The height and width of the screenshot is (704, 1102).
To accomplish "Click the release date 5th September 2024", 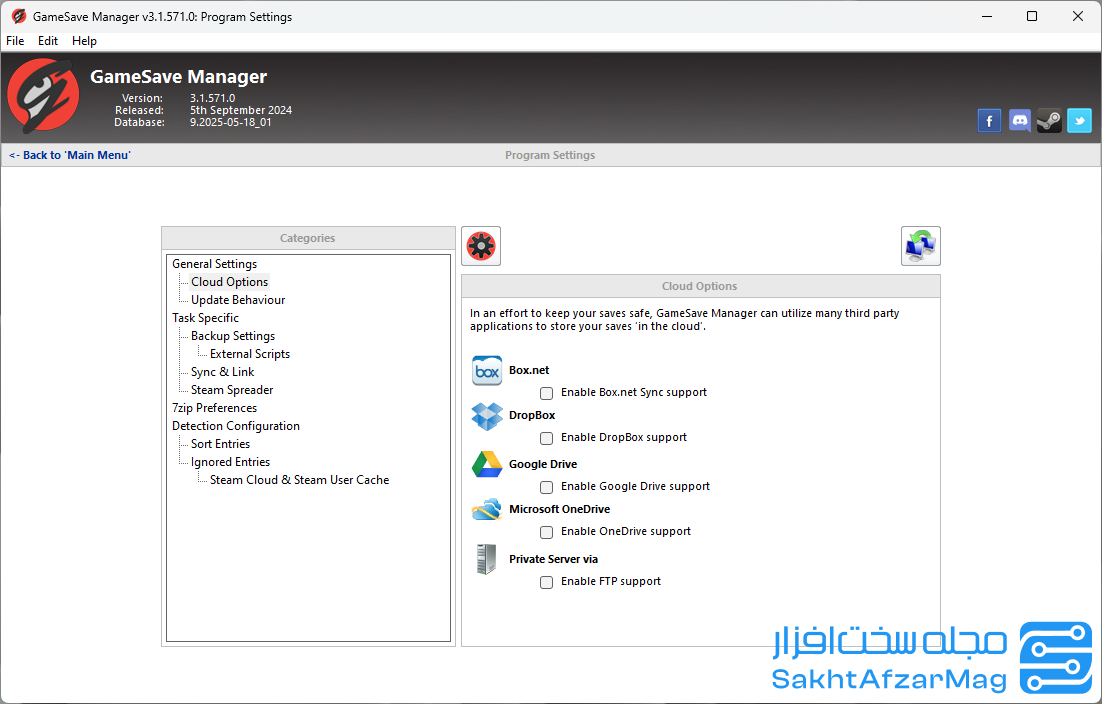I will tap(240, 110).
